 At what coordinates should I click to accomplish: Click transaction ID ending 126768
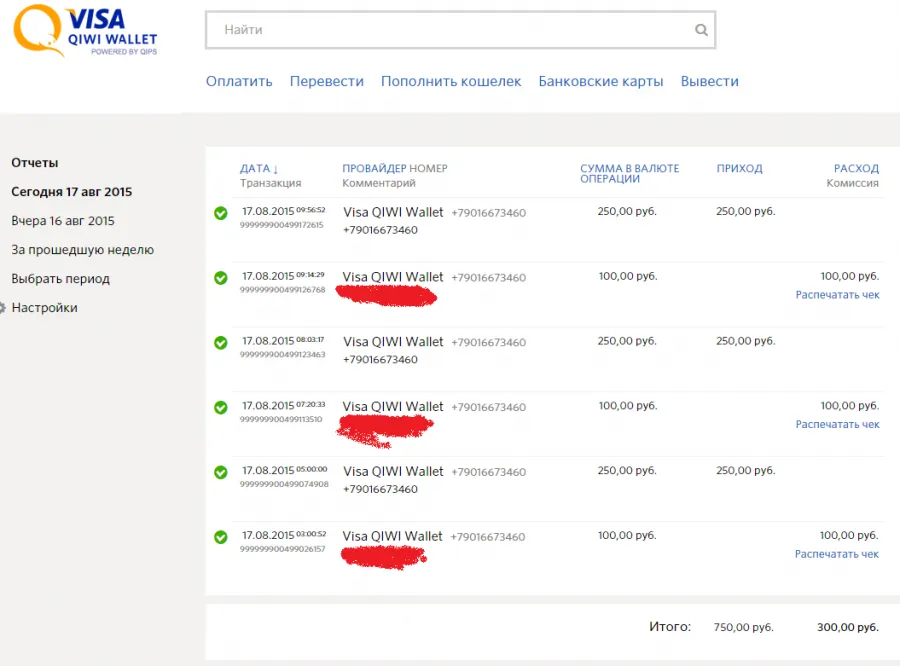(282, 290)
